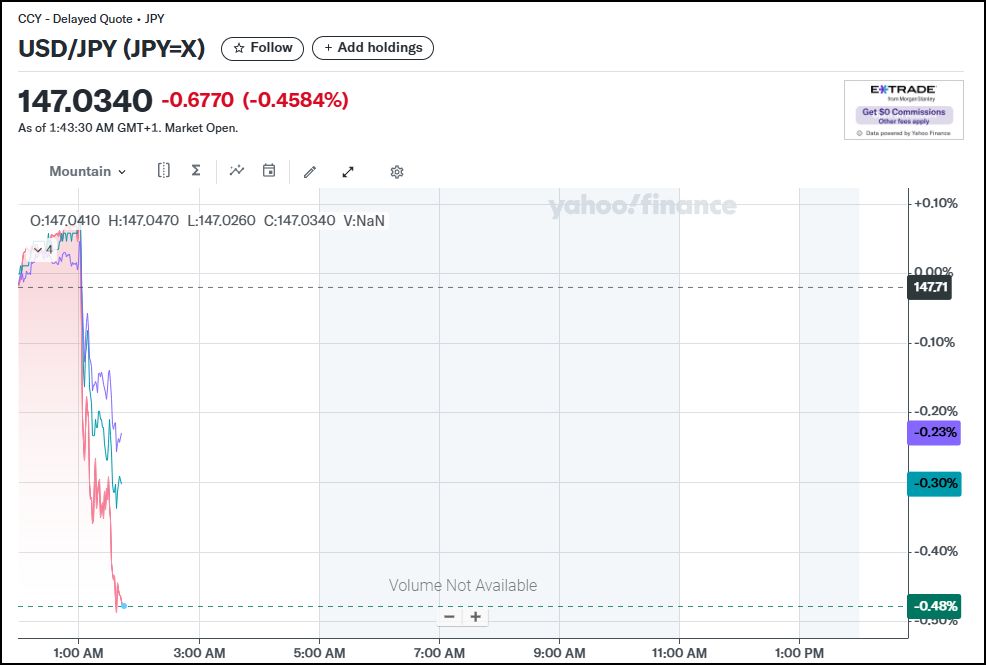Viewport: 986px width, 665px height.
Task: Click the V:NaN volume value
Action: click(x=364, y=221)
